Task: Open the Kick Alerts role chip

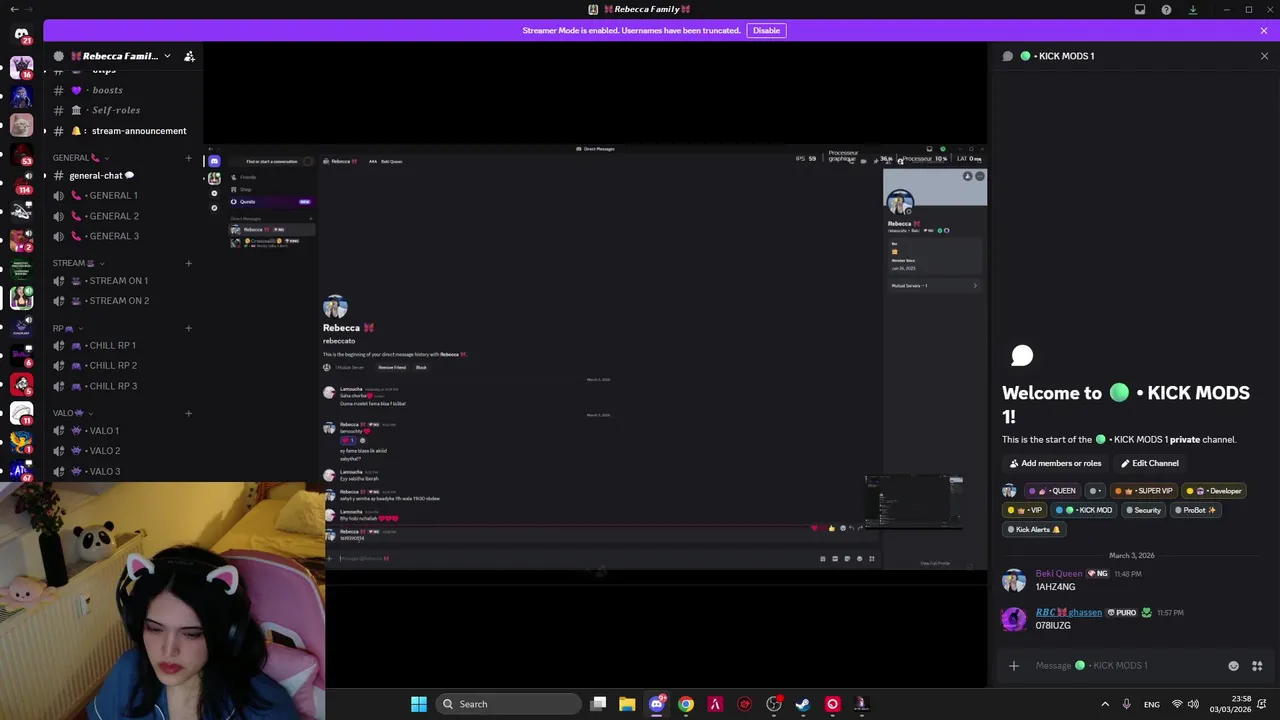Action: (1033, 529)
